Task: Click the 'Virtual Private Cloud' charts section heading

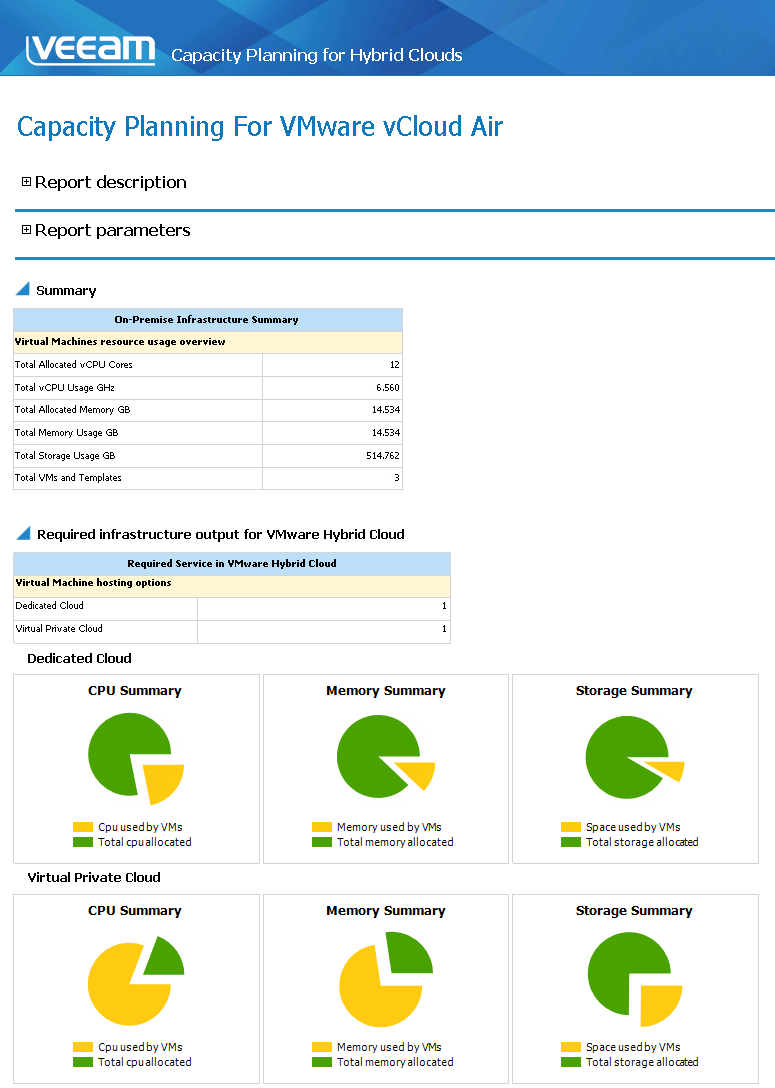Action: [94, 878]
